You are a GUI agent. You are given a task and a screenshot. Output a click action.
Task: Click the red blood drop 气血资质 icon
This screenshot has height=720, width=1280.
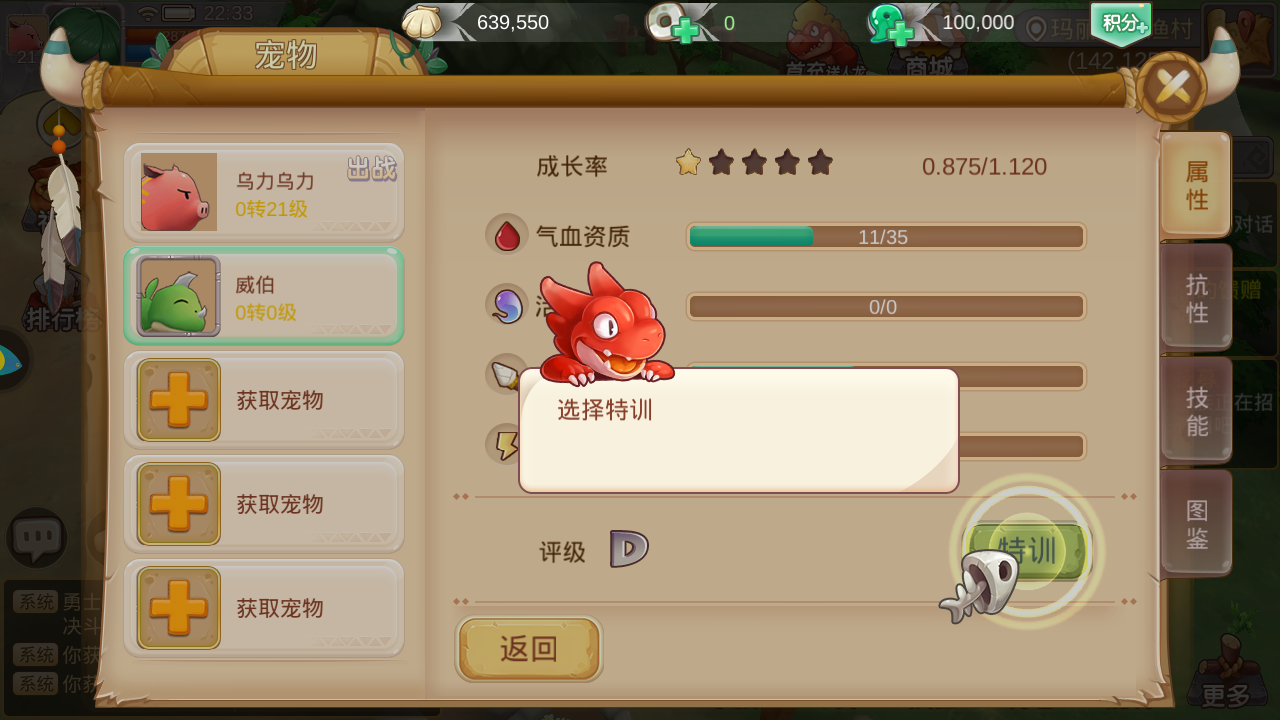(507, 235)
